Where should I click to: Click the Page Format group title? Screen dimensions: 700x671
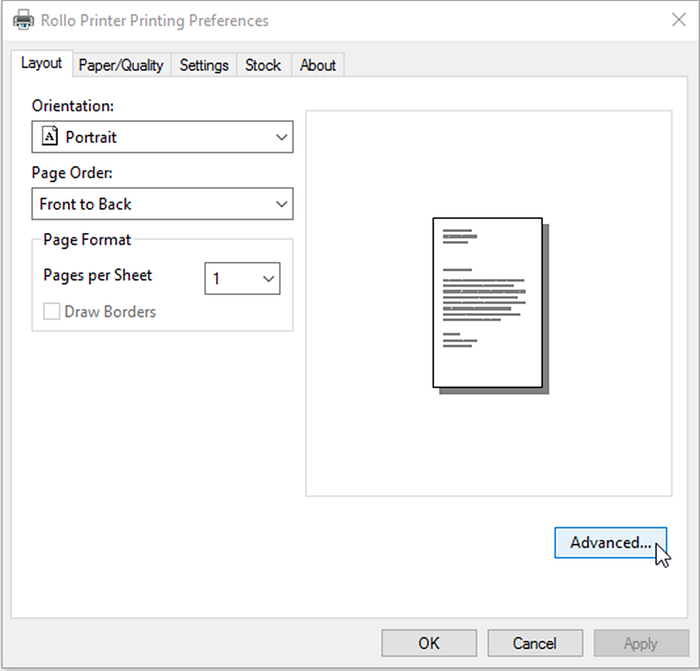click(x=87, y=240)
